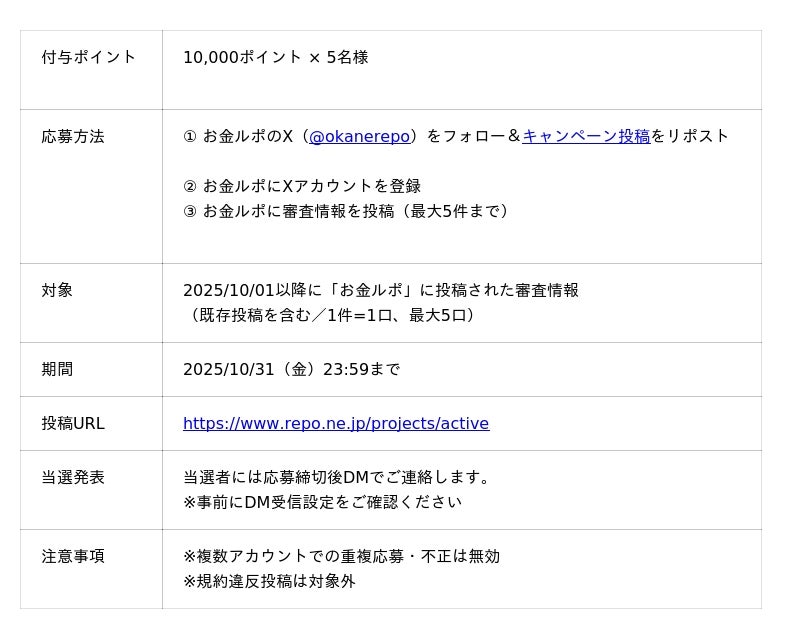
Task: Select the 注意事項 row label
Action: tap(73, 556)
